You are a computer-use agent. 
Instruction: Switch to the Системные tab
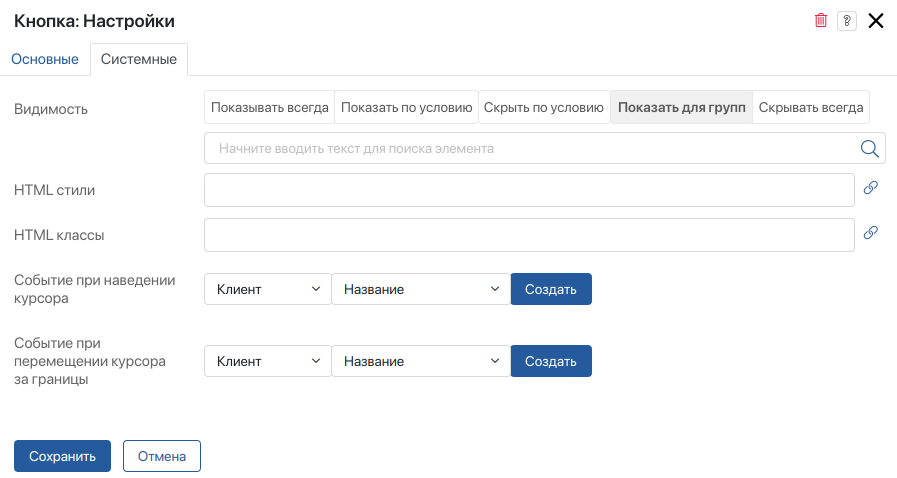pyautogui.click(x=139, y=59)
